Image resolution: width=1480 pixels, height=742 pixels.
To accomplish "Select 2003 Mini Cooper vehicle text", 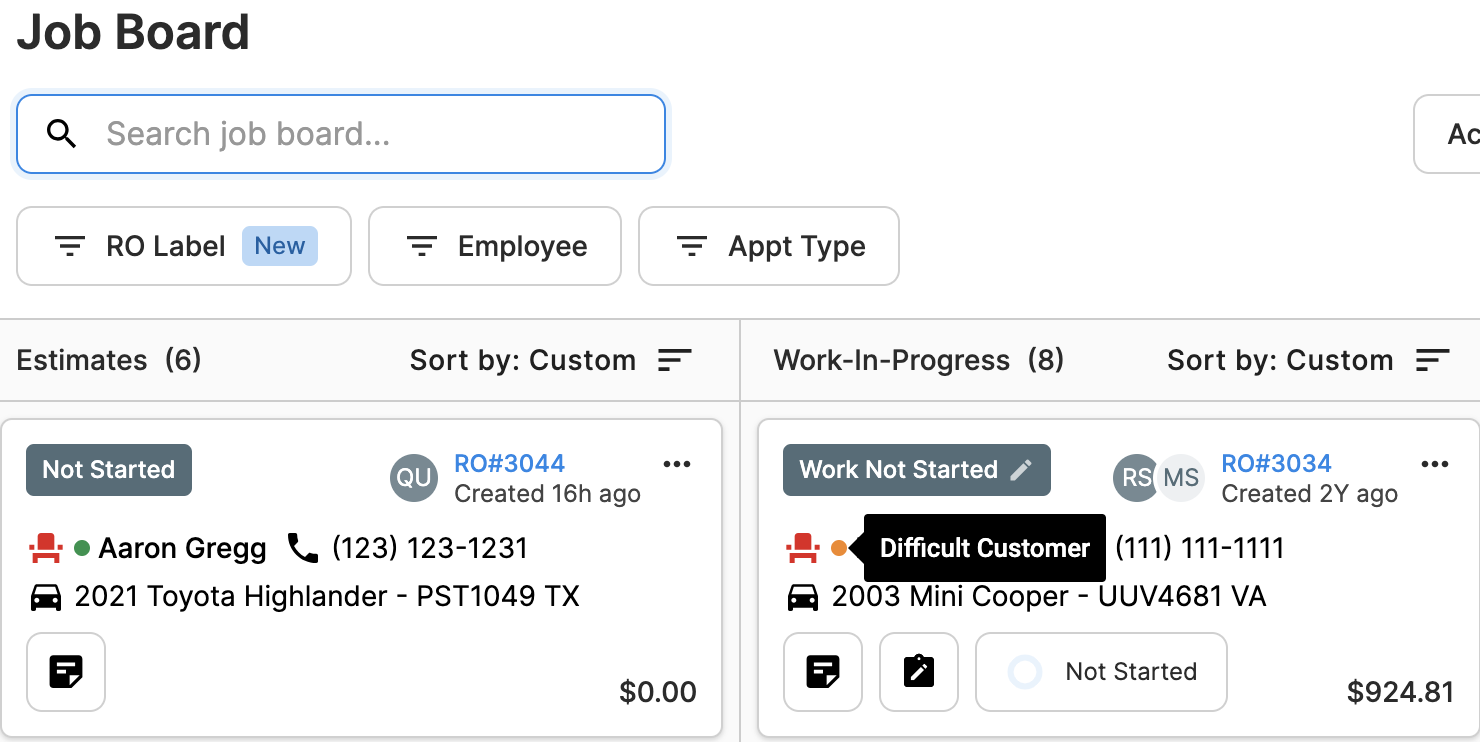I will [x=1049, y=597].
